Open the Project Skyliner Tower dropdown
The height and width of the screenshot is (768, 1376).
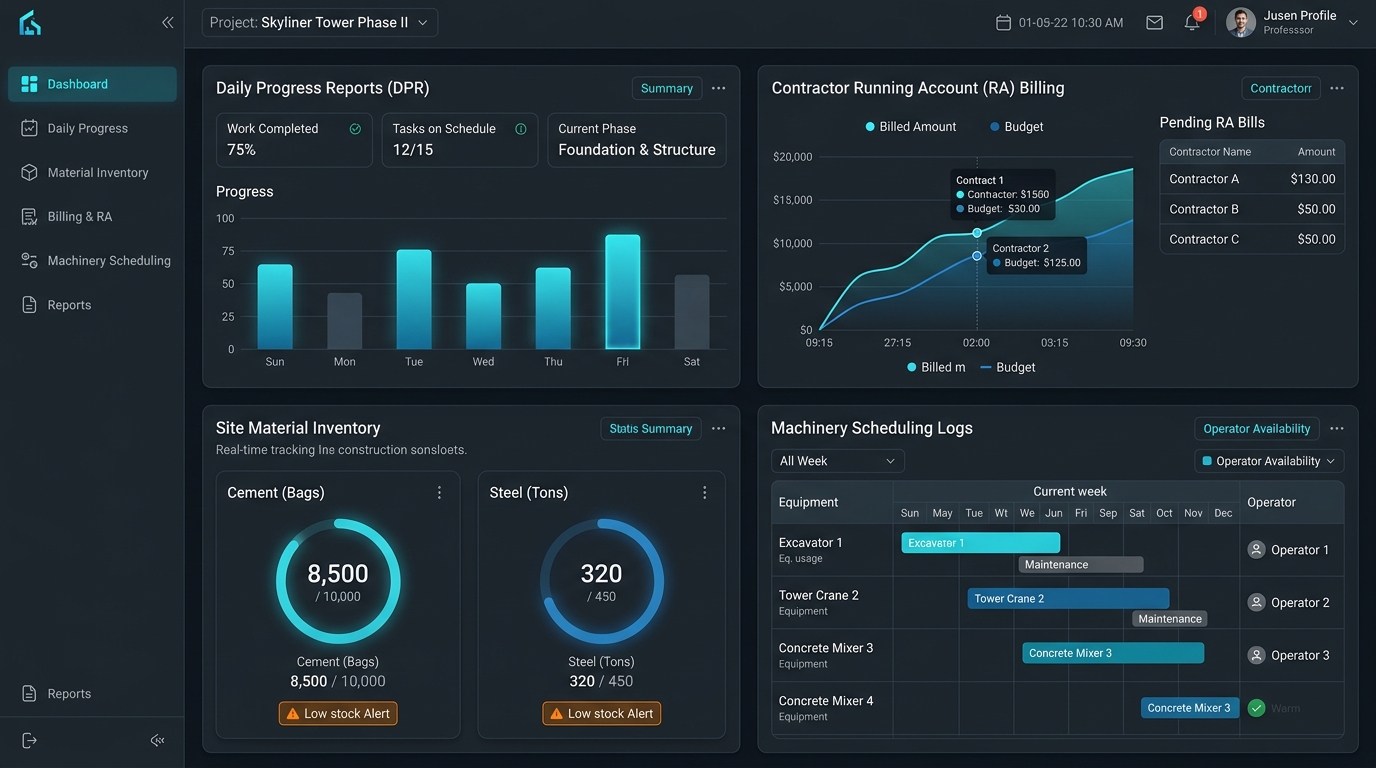coord(320,22)
